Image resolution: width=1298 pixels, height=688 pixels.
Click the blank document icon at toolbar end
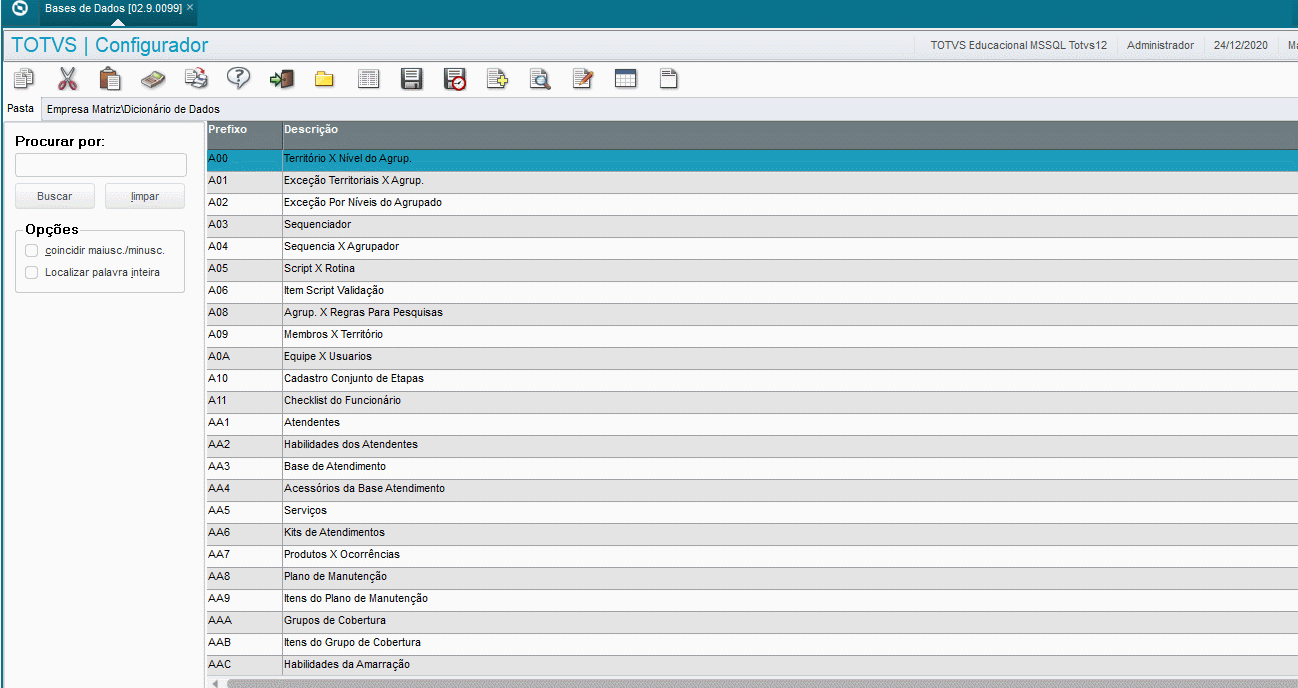coord(668,79)
